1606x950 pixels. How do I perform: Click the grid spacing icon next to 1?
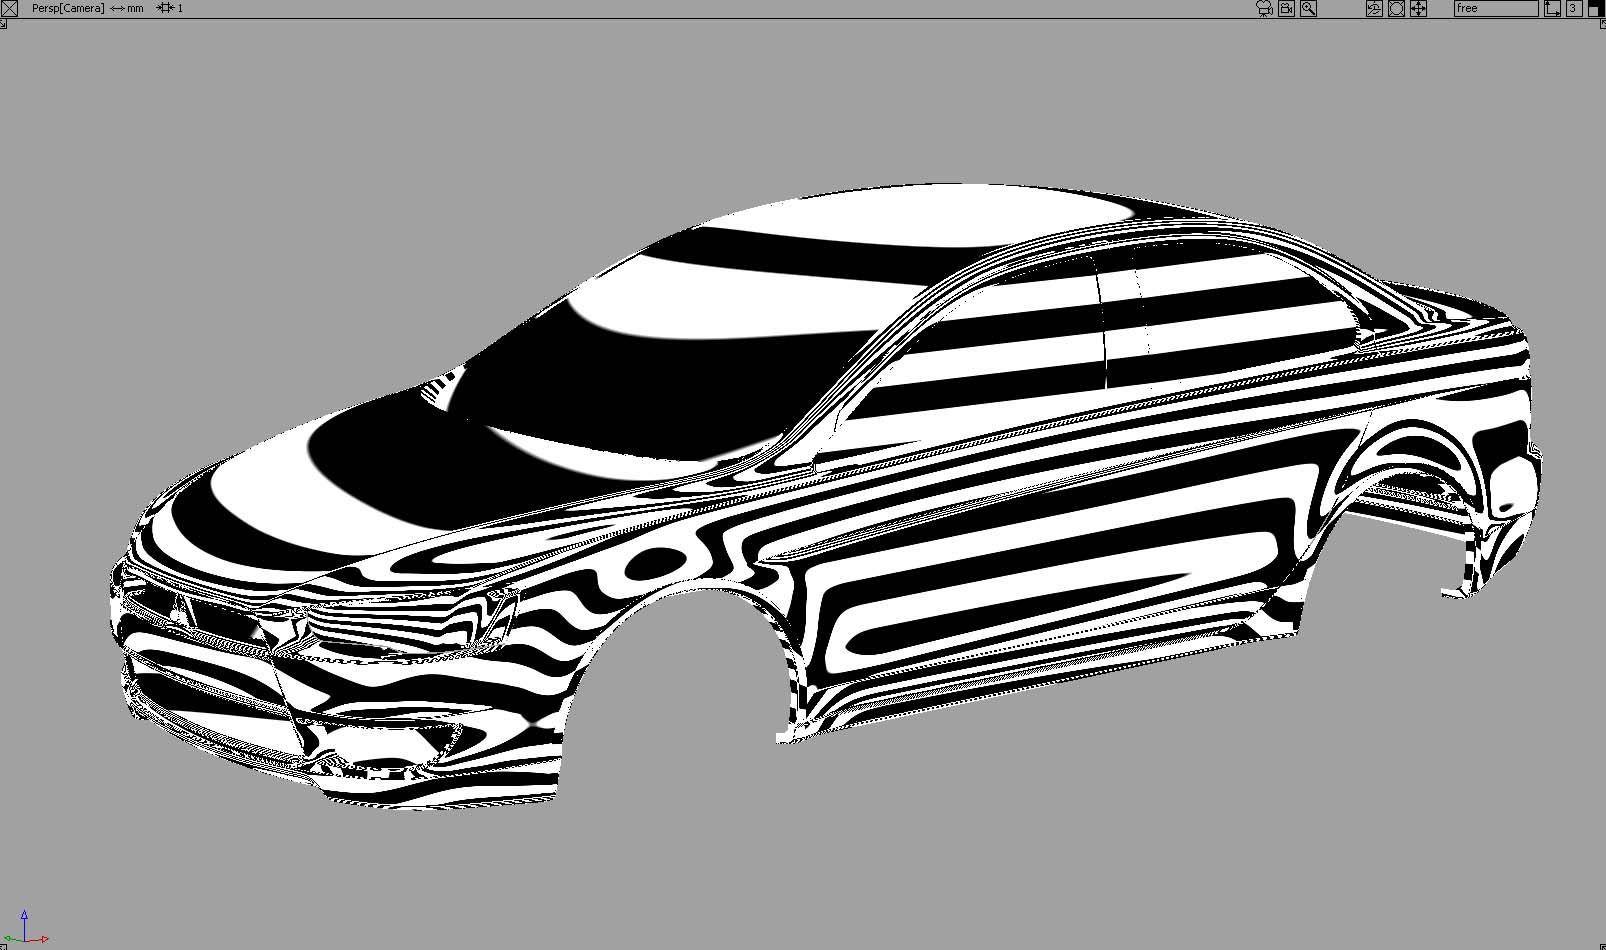[x=167, y=8]
